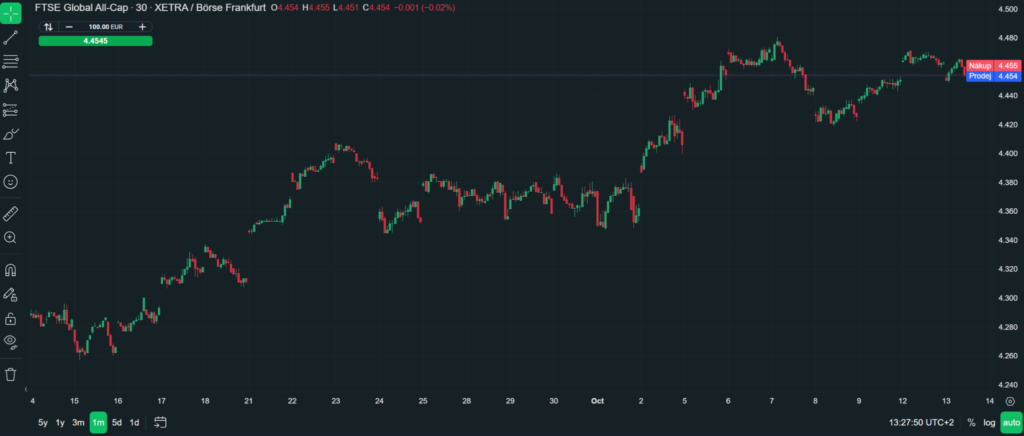Image resolution: width=1024 pixels, height=436 pixels.
Task: Select the trend line drawing tool
Action: [x=10, y=38]
